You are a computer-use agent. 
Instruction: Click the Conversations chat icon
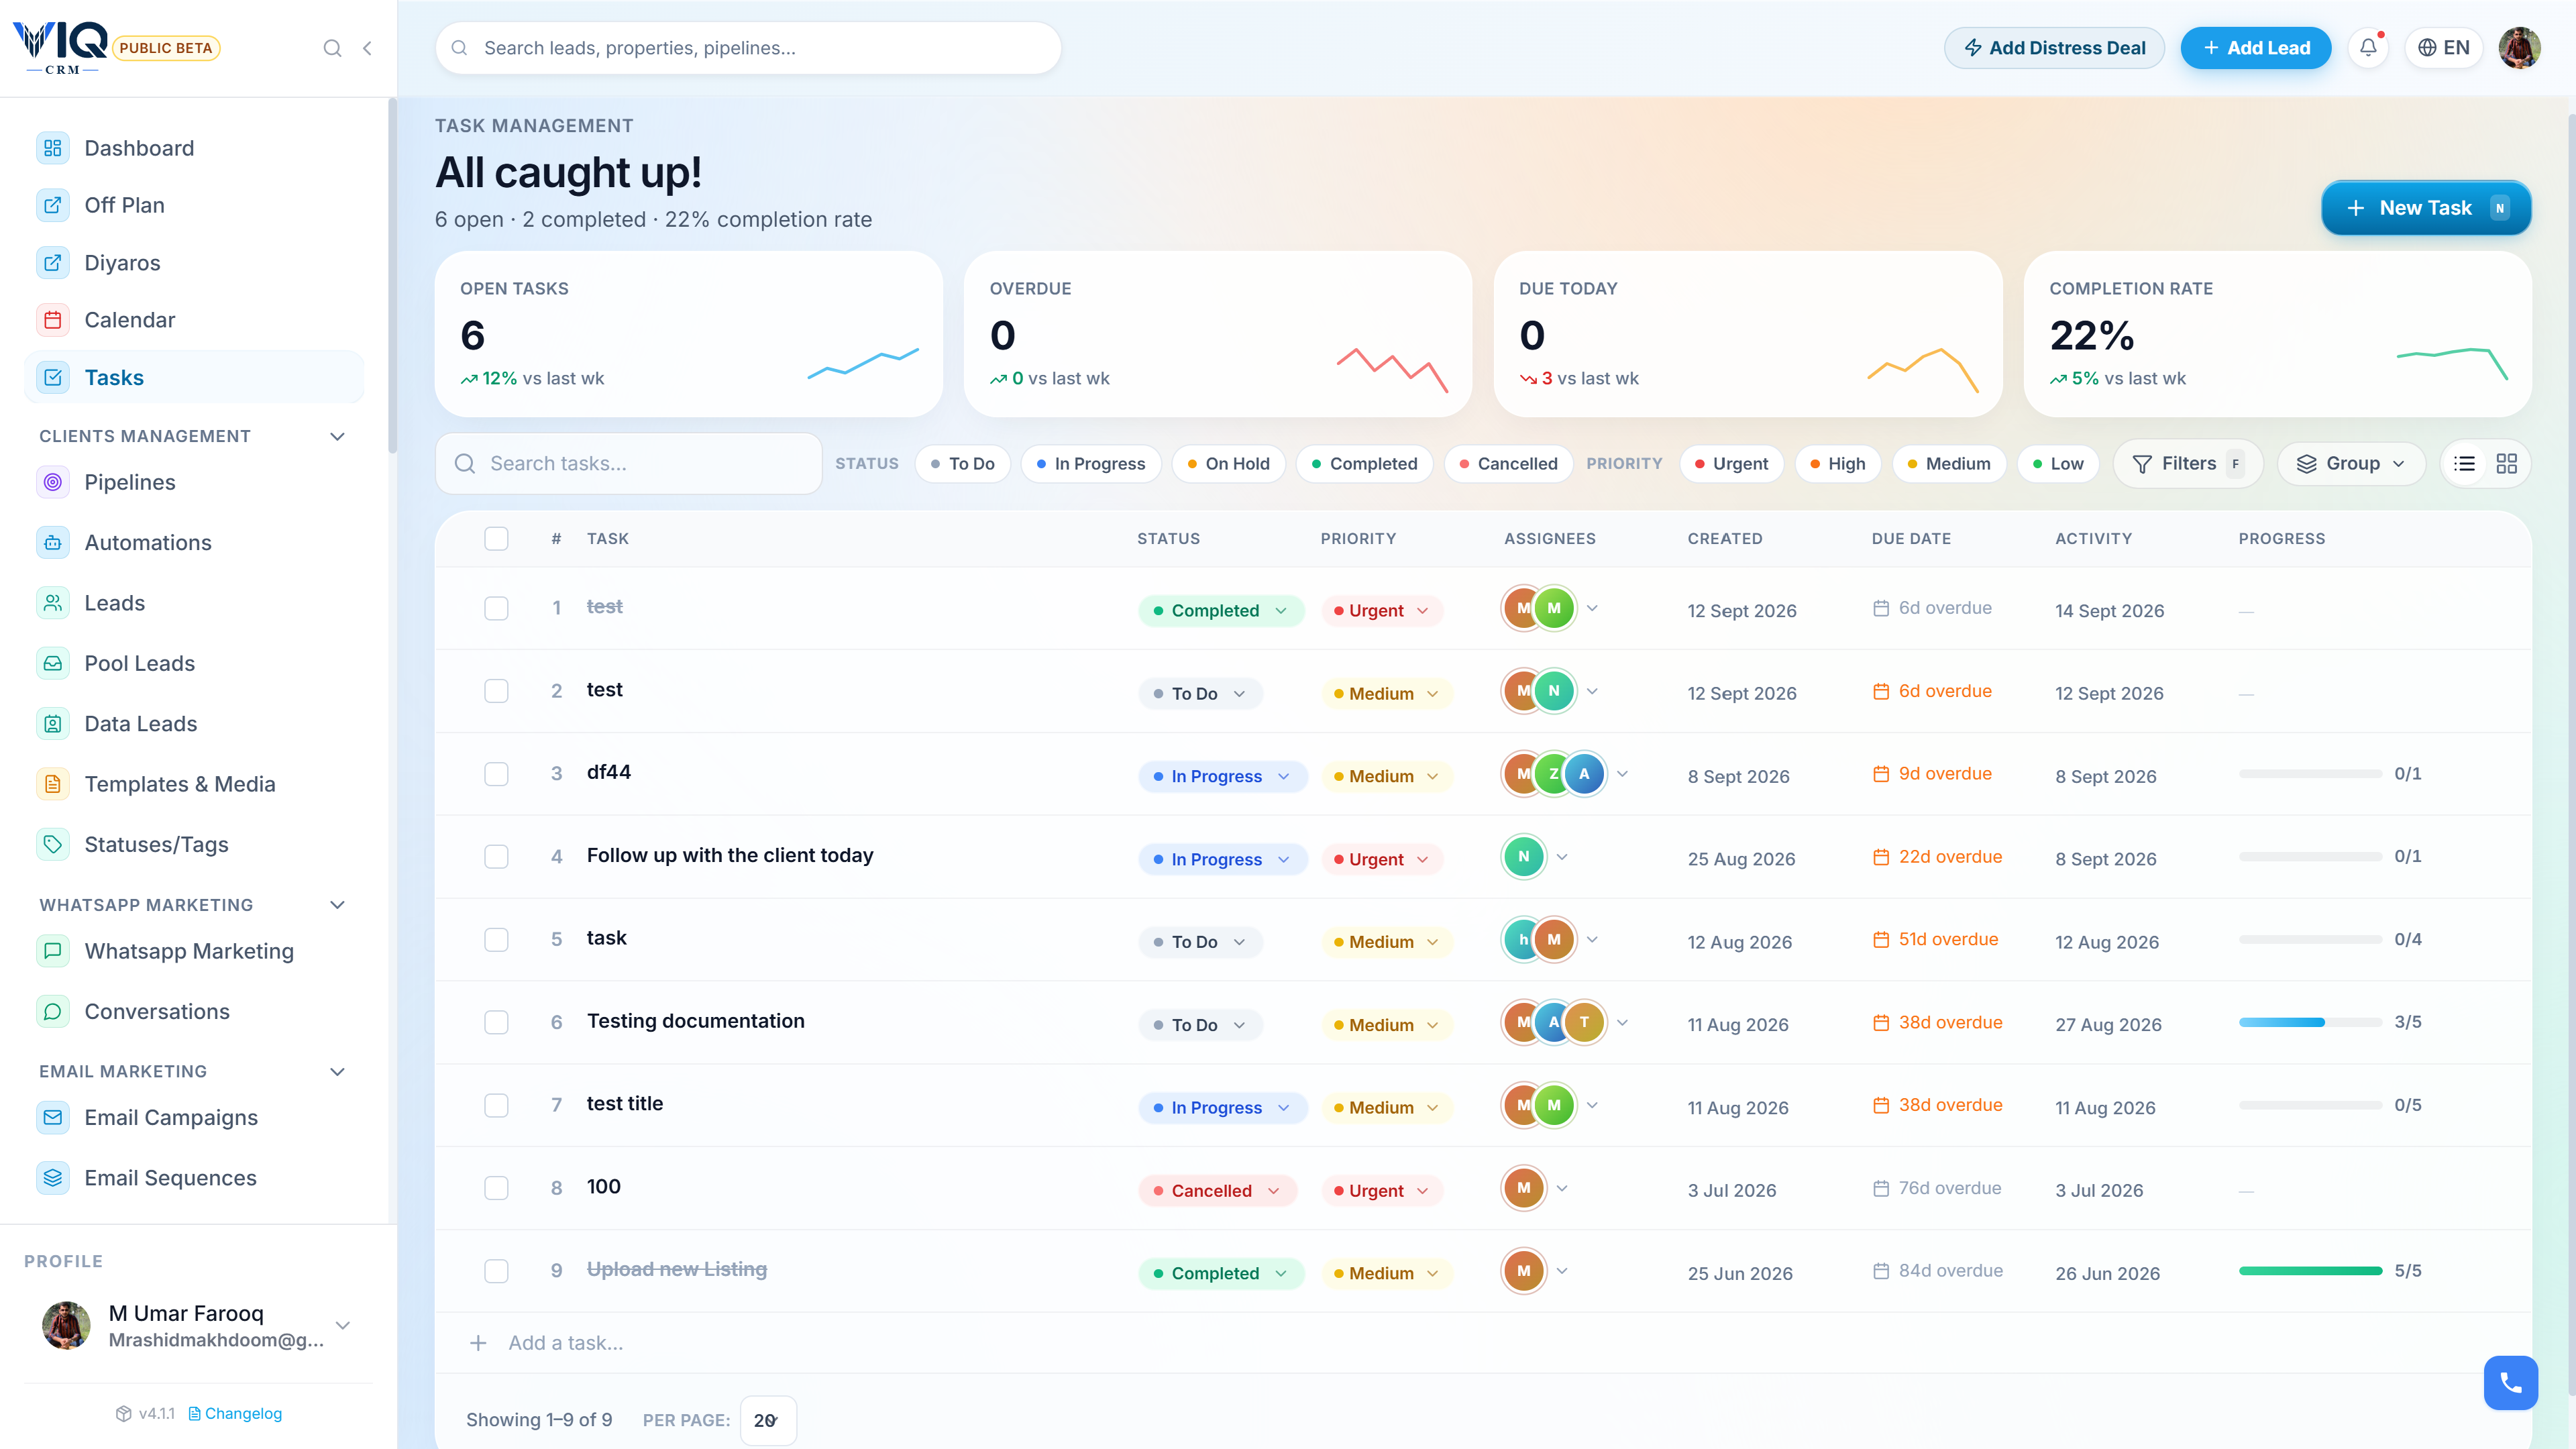pyautogui.click(x=53, y=1011)
